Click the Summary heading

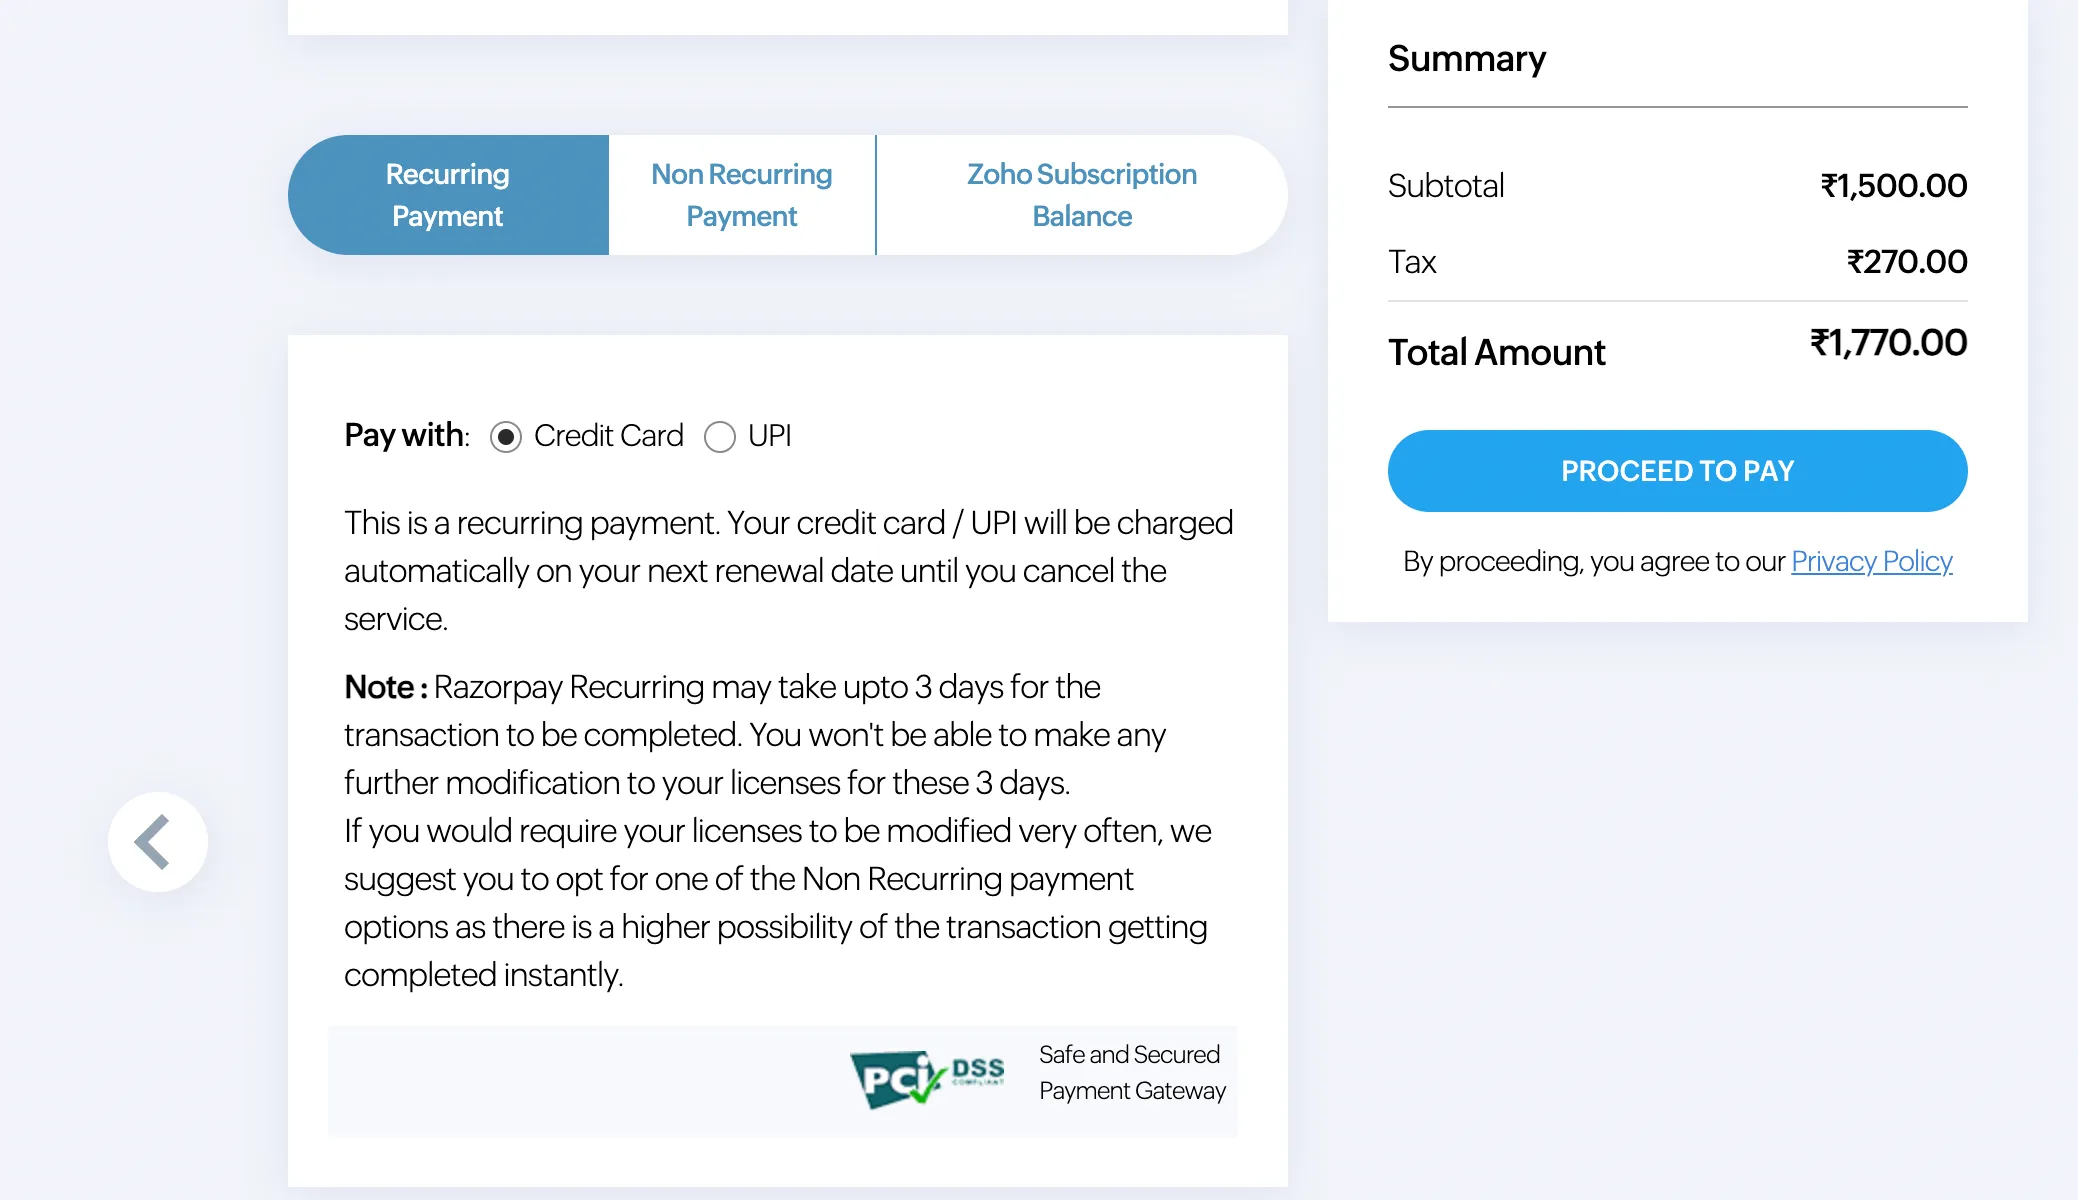coord(1466,59)
